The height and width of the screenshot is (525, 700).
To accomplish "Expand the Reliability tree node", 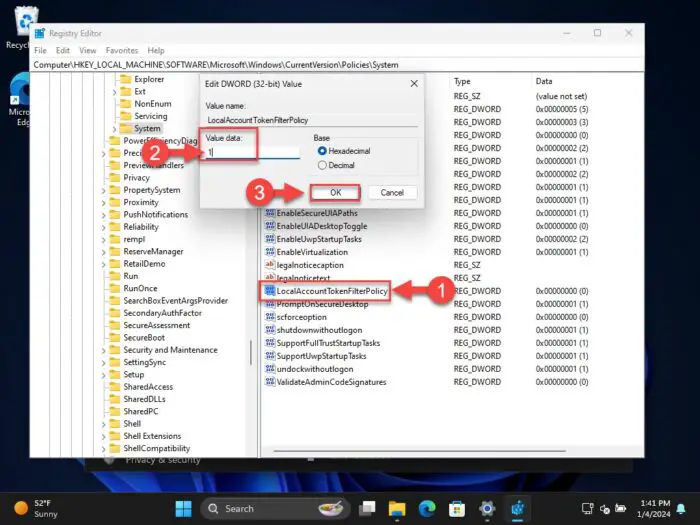I will [104, 228].
